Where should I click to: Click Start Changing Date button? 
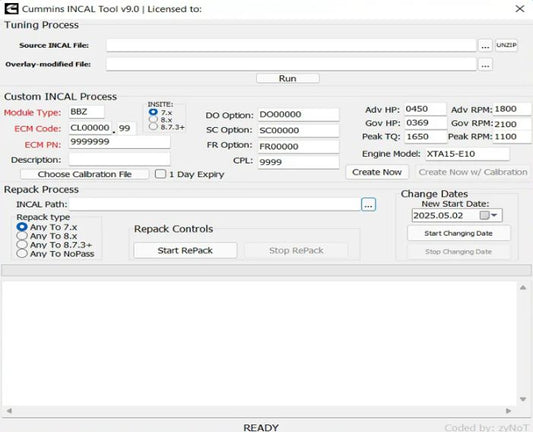tap(459, 233)
